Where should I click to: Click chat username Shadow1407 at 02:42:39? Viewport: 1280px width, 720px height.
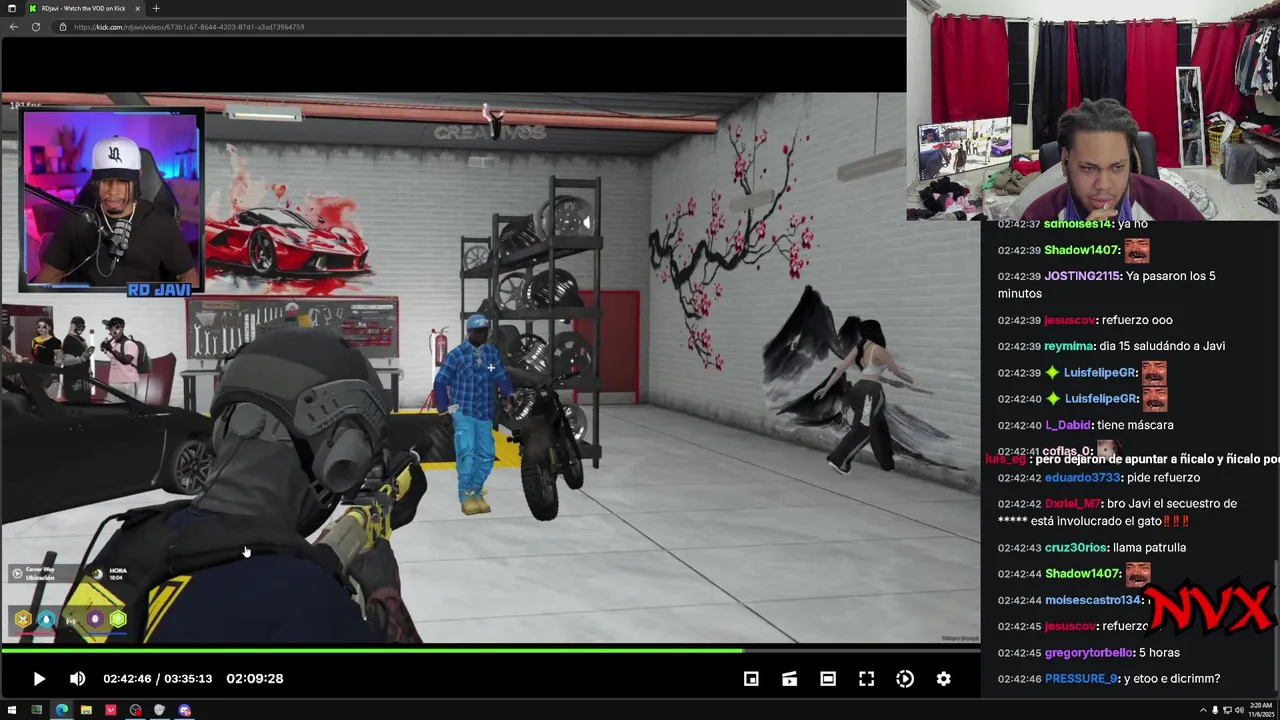[1082, 250]
